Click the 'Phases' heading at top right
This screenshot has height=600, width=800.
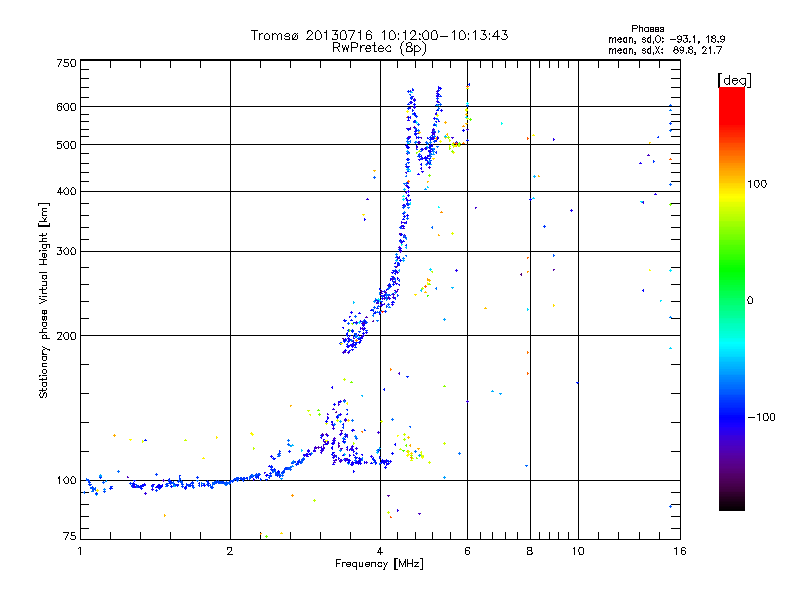[x=647, y=29]
